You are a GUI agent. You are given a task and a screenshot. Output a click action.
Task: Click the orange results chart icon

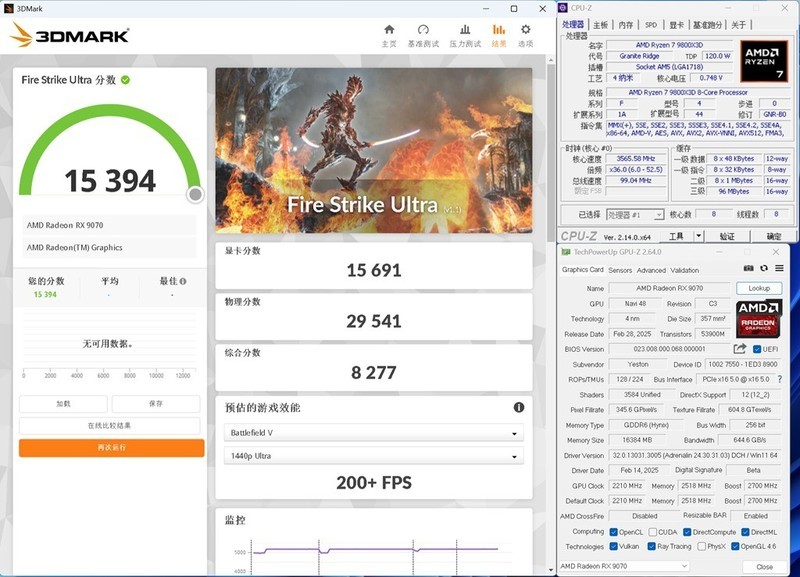pos(499,30)
